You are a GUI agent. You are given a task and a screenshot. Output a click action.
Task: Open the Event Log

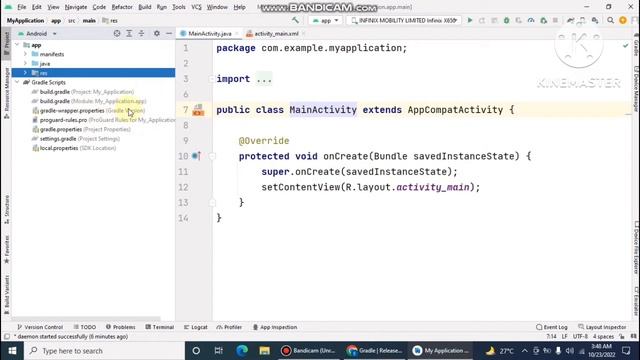click(551, 327)
